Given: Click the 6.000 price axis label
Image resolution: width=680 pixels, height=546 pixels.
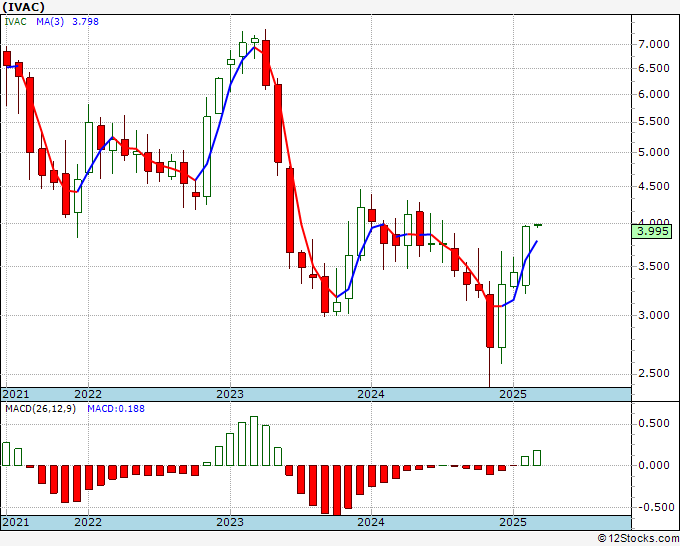Looking at the screenshot, I should pos(654,95).
